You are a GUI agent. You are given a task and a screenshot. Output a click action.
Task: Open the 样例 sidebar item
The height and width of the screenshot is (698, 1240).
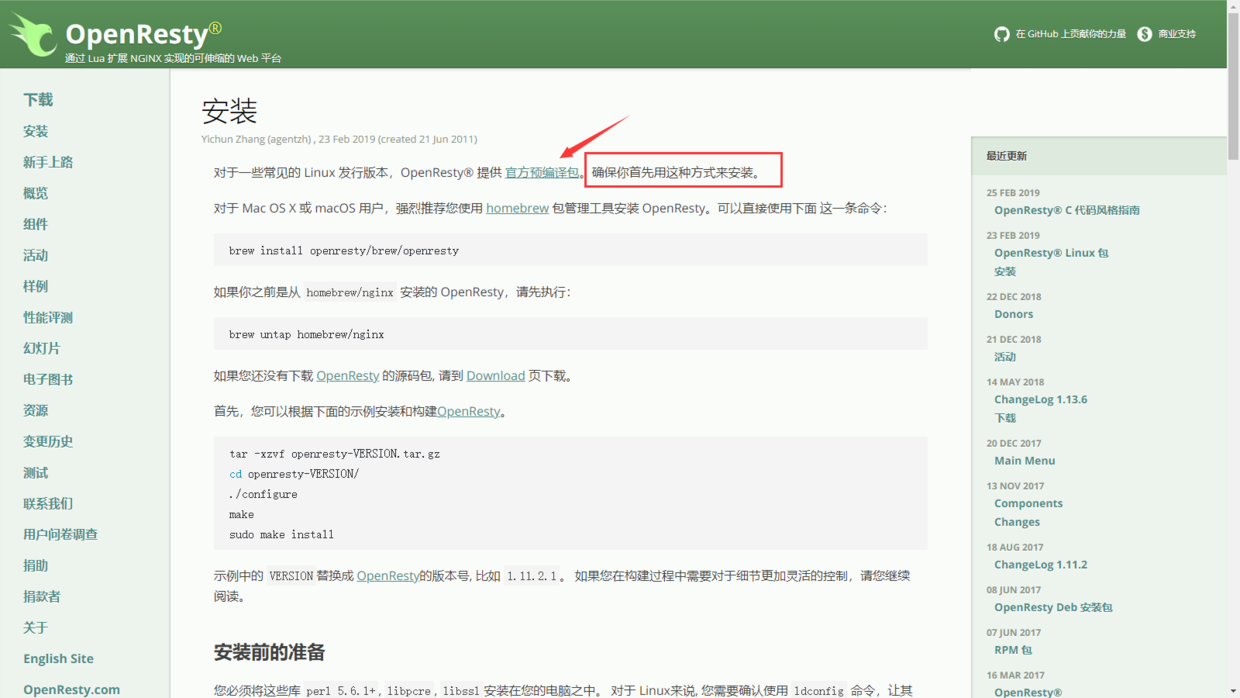click(x=36, y=286)
